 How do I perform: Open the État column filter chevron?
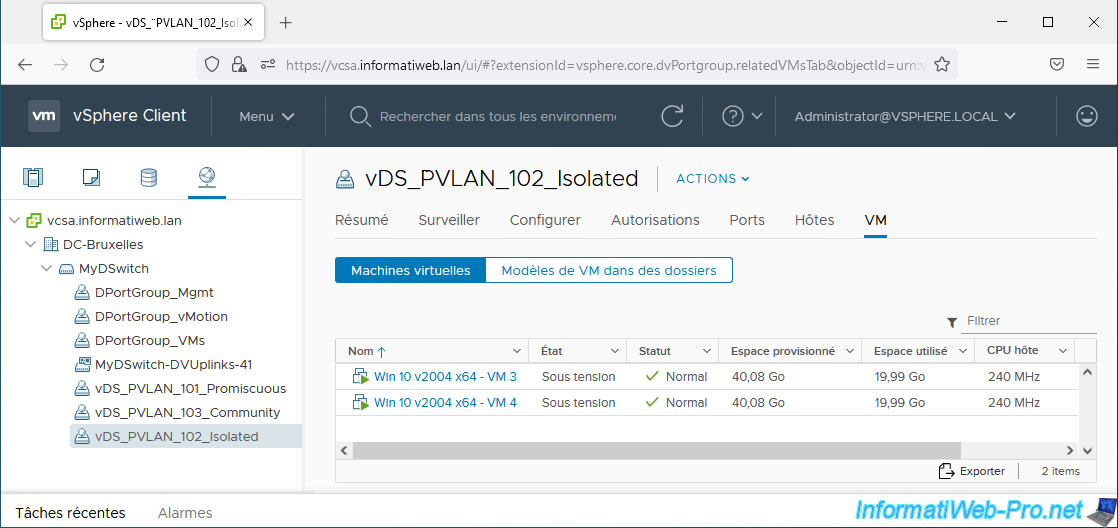tap(615, 351)
